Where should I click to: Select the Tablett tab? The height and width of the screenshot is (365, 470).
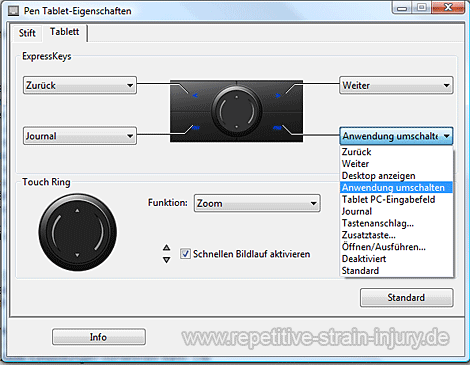65,32
